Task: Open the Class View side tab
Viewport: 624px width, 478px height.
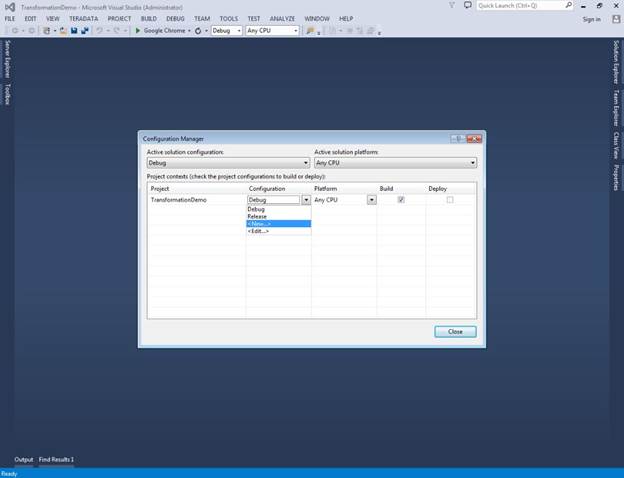Action: click(x=616, y=145)
